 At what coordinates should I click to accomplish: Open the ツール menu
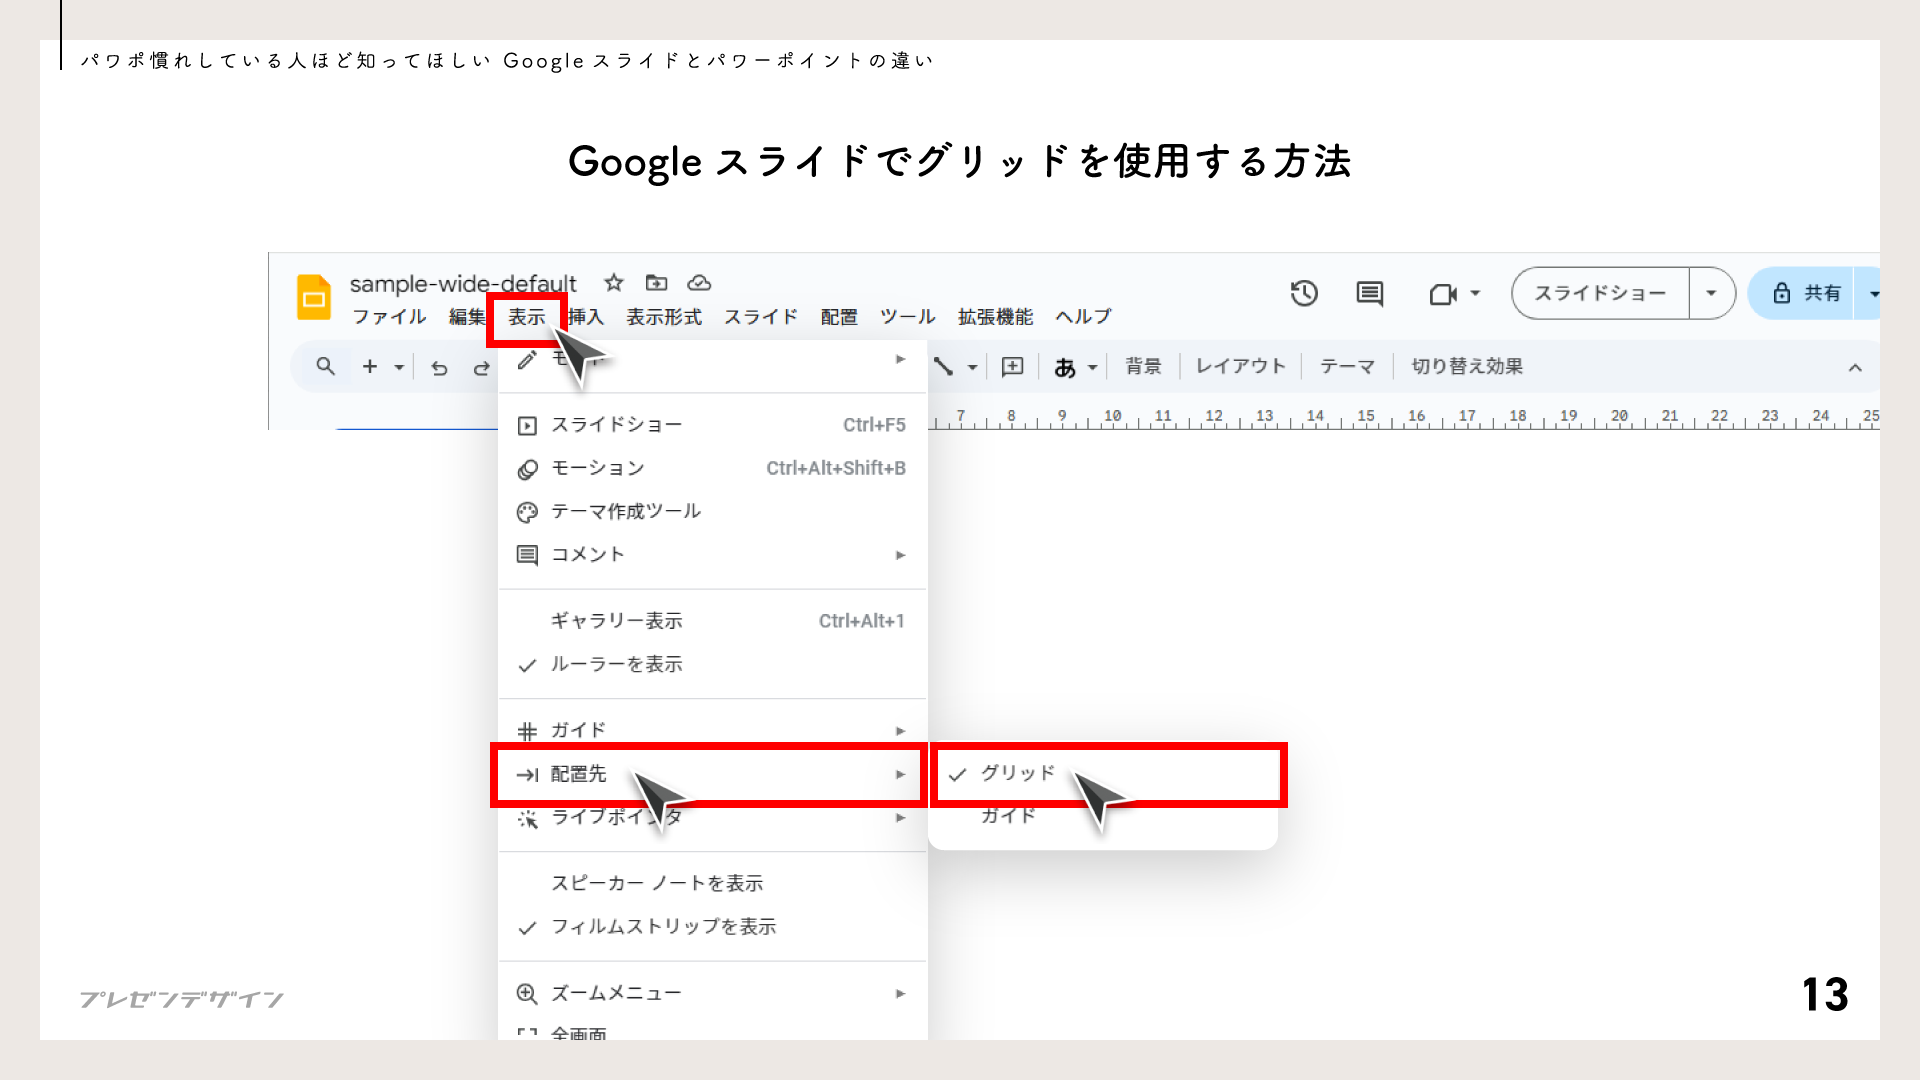(907, 317)
